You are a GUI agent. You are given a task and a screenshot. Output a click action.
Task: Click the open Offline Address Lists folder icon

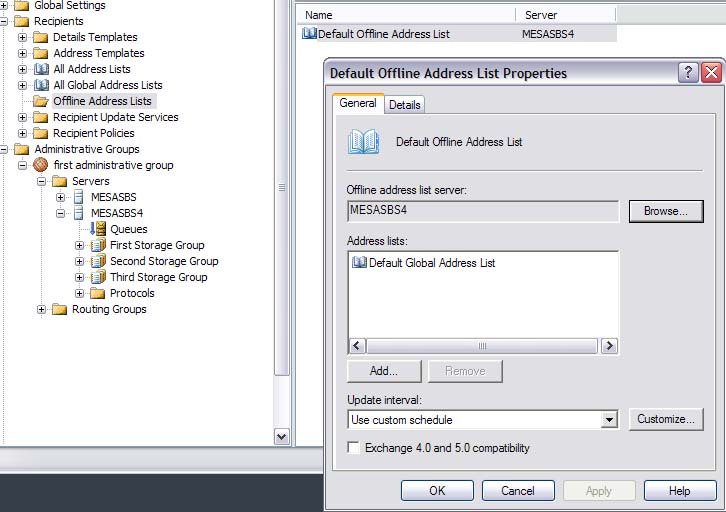(x=41, y=101)
